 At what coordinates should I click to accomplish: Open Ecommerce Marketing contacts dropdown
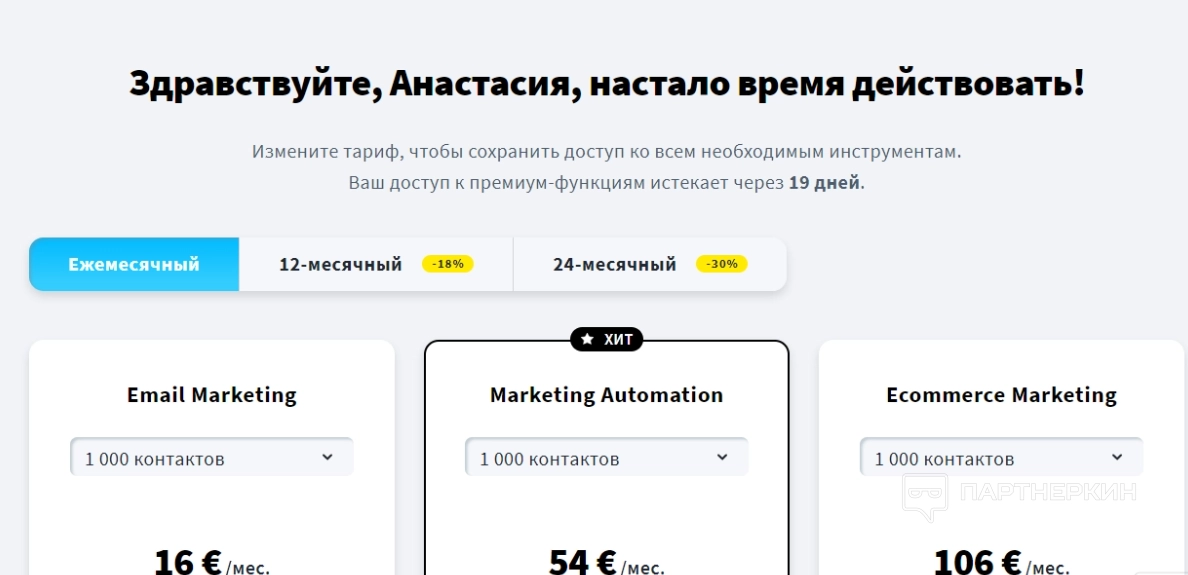(x=1001, y=459)
